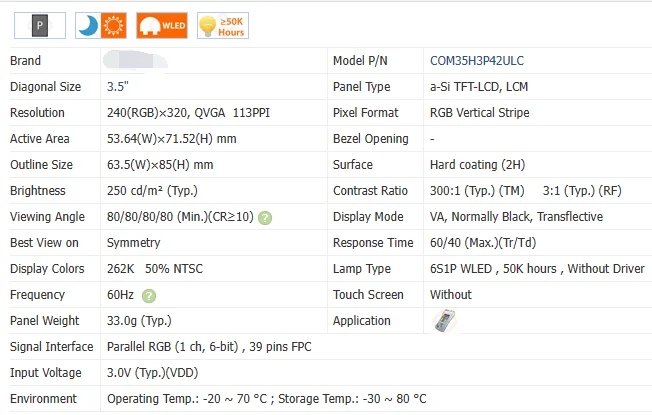The width and height of the screenshot is (652, 415).
Task: Select the VA, Normally Black, Transflective value
Action: click(x=516, y=217)
